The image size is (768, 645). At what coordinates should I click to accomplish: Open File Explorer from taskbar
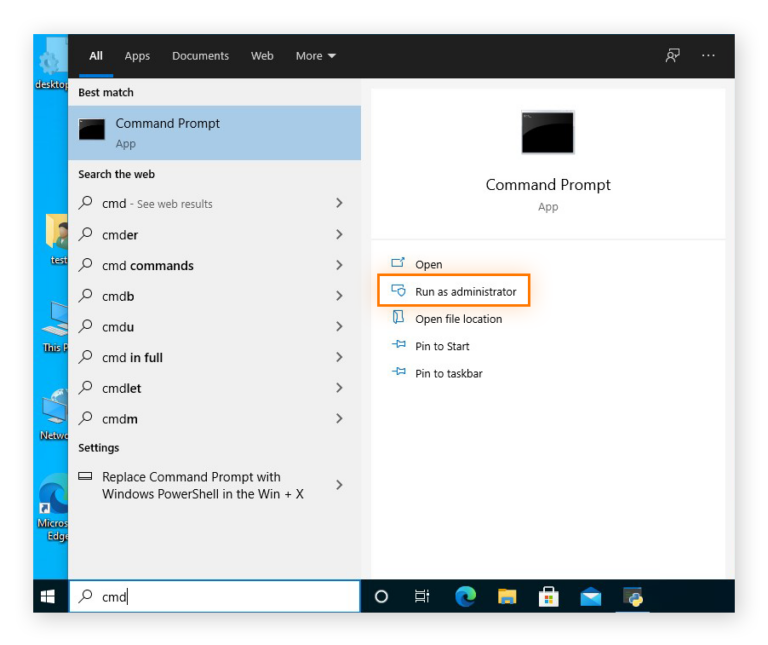[507, 597]
